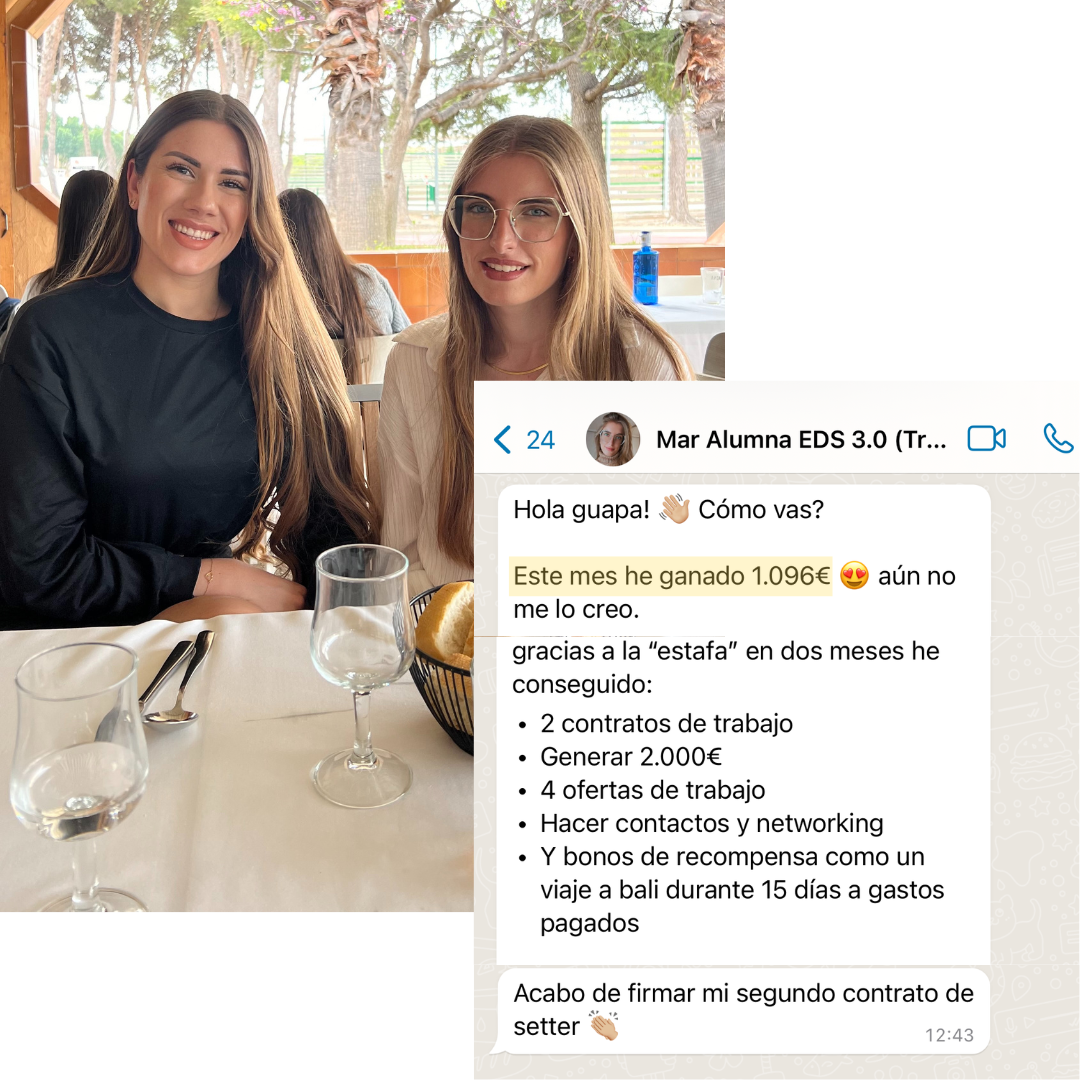
Task: Tap the 'Generar 2.000€' bullet
Action: point(630,757)
